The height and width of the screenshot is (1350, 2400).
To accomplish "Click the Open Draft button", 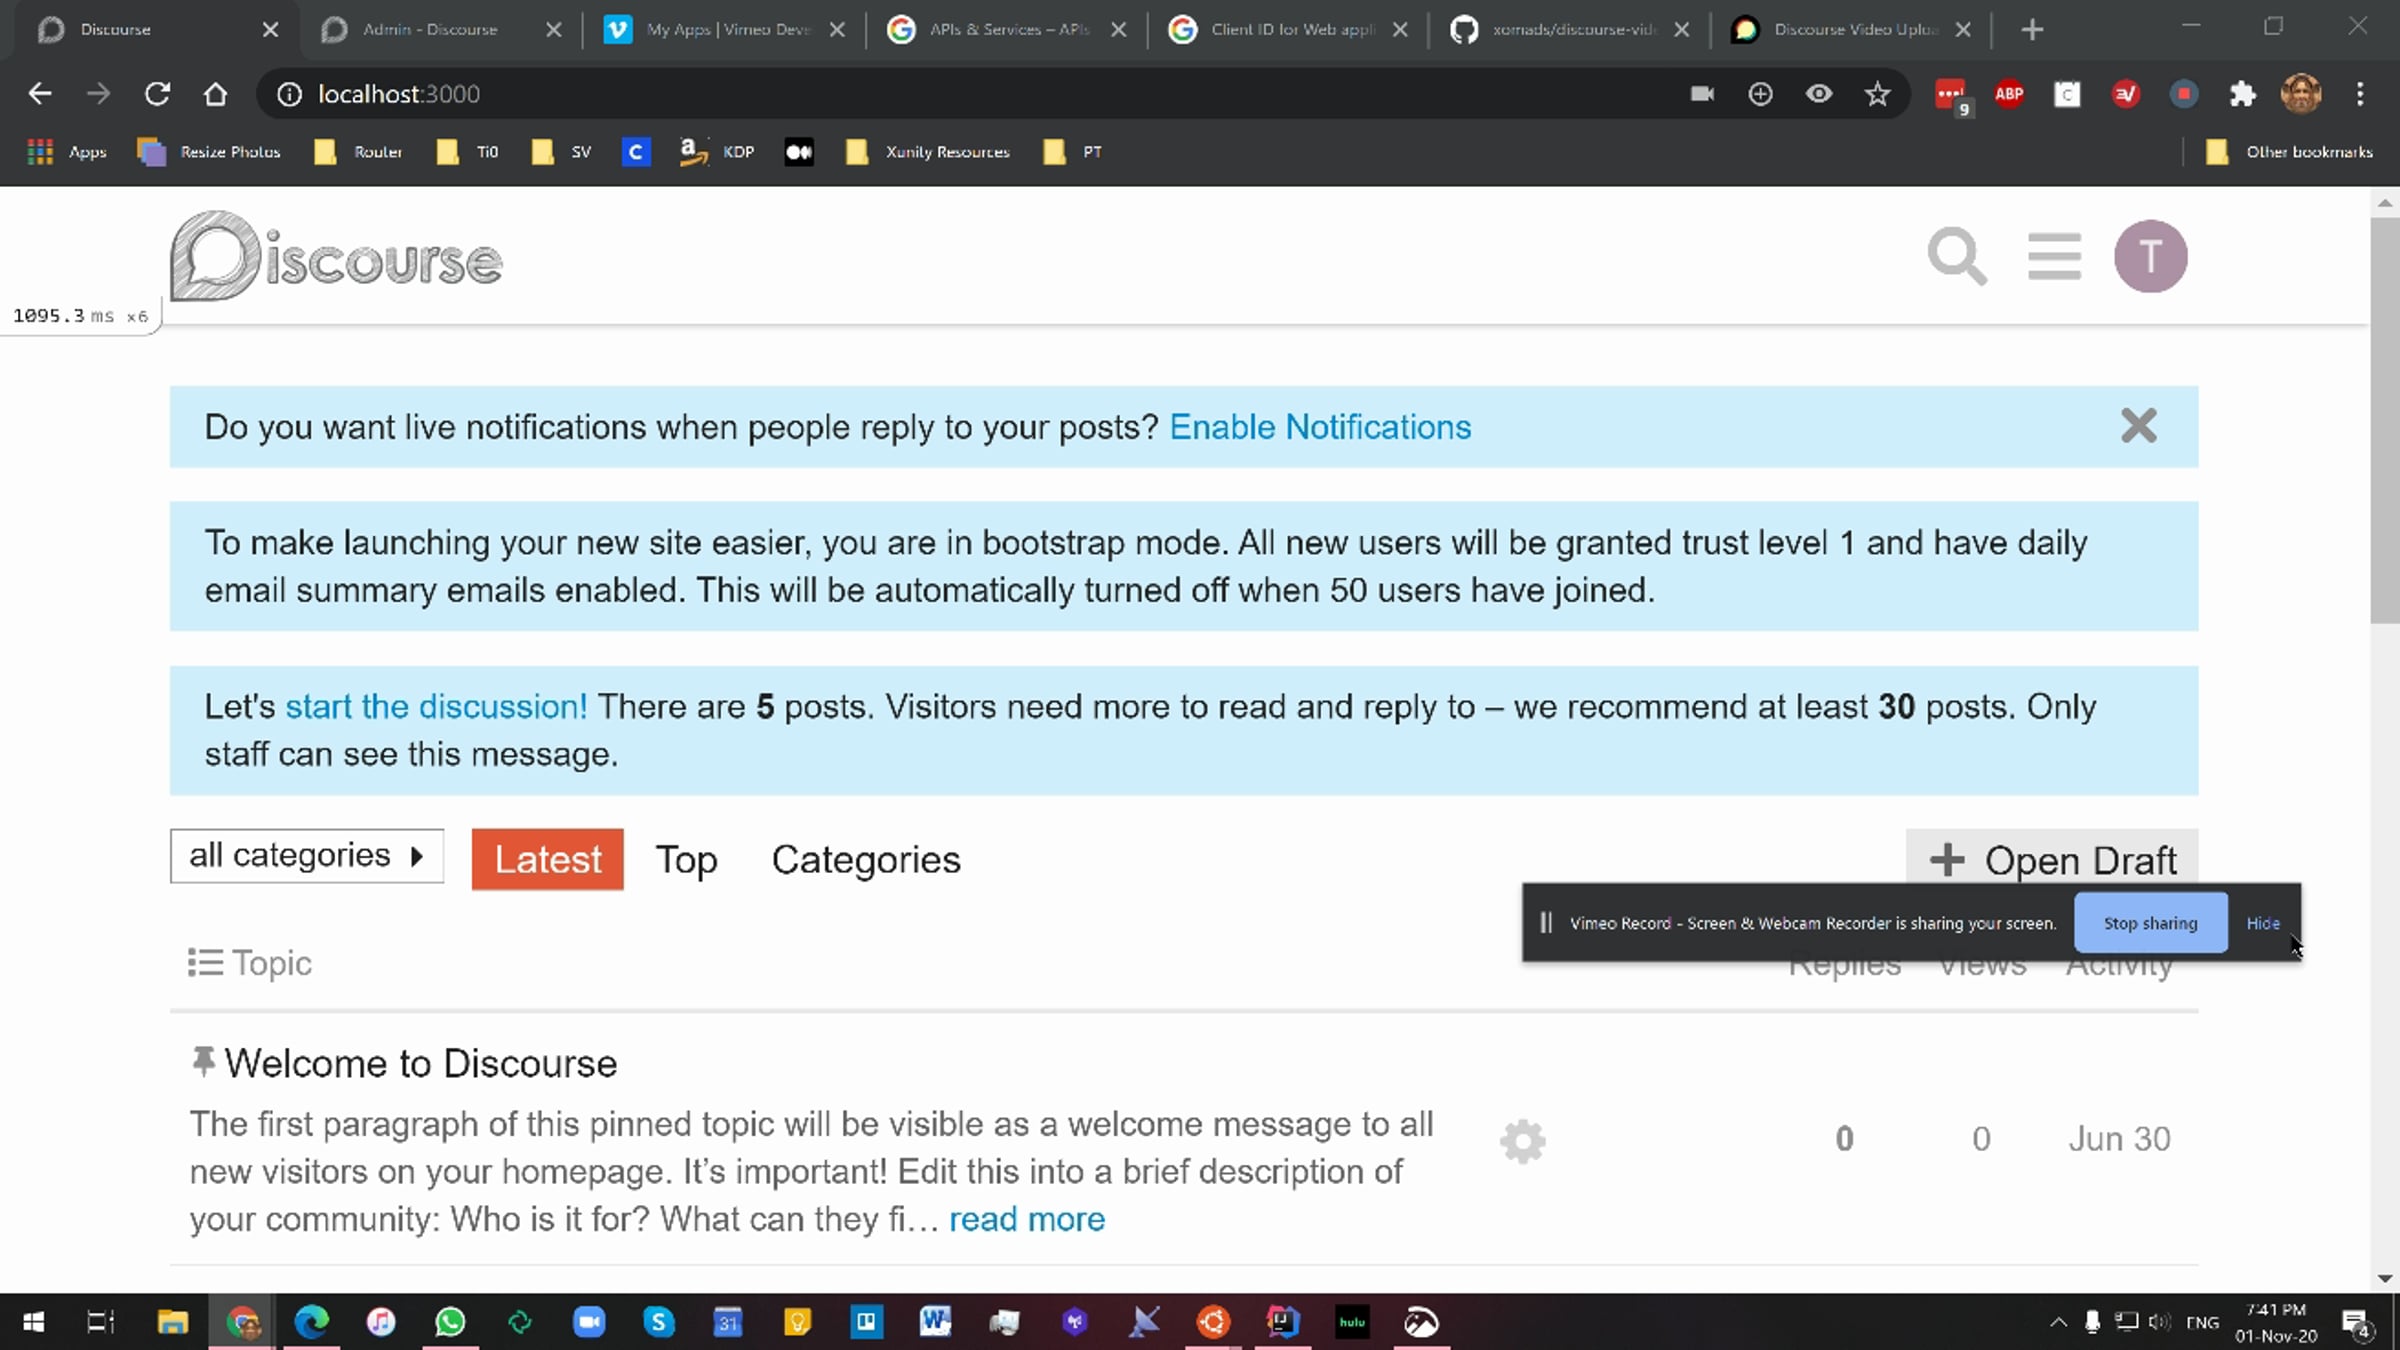I will click(x=2052, y=858).
